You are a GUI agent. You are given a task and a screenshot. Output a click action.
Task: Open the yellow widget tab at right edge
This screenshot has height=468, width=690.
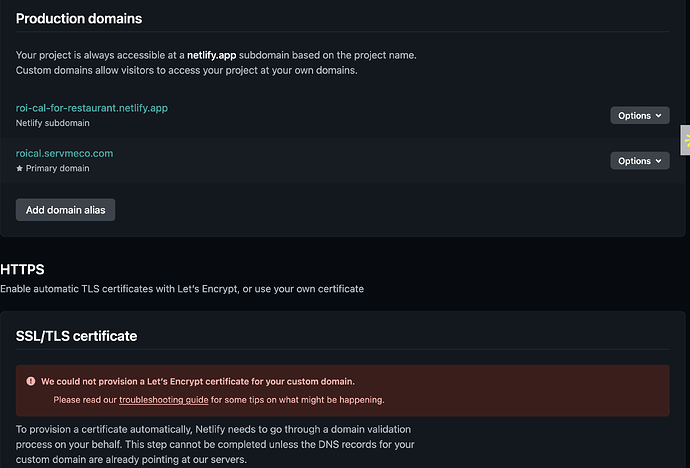click(x=686, y=140)
